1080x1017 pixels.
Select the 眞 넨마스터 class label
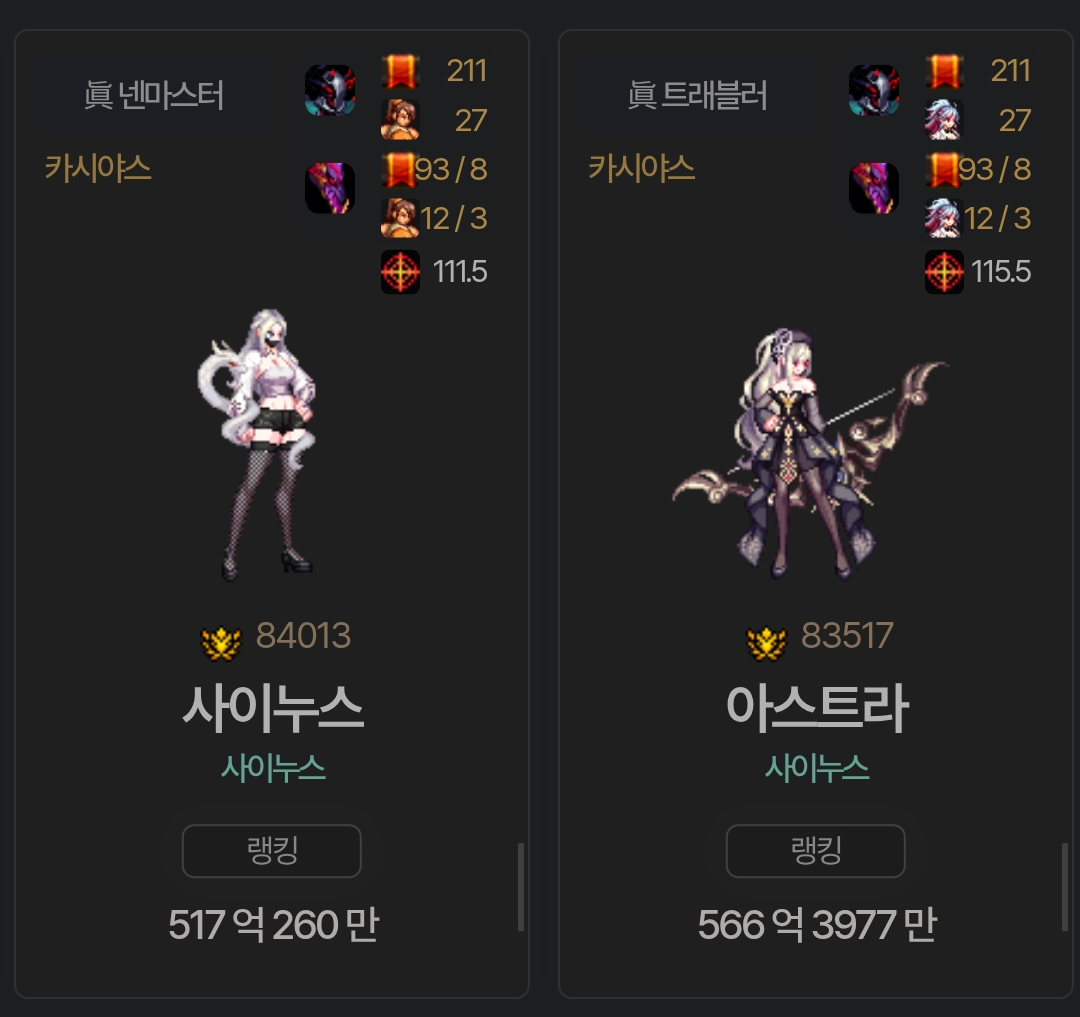(154, 95)
